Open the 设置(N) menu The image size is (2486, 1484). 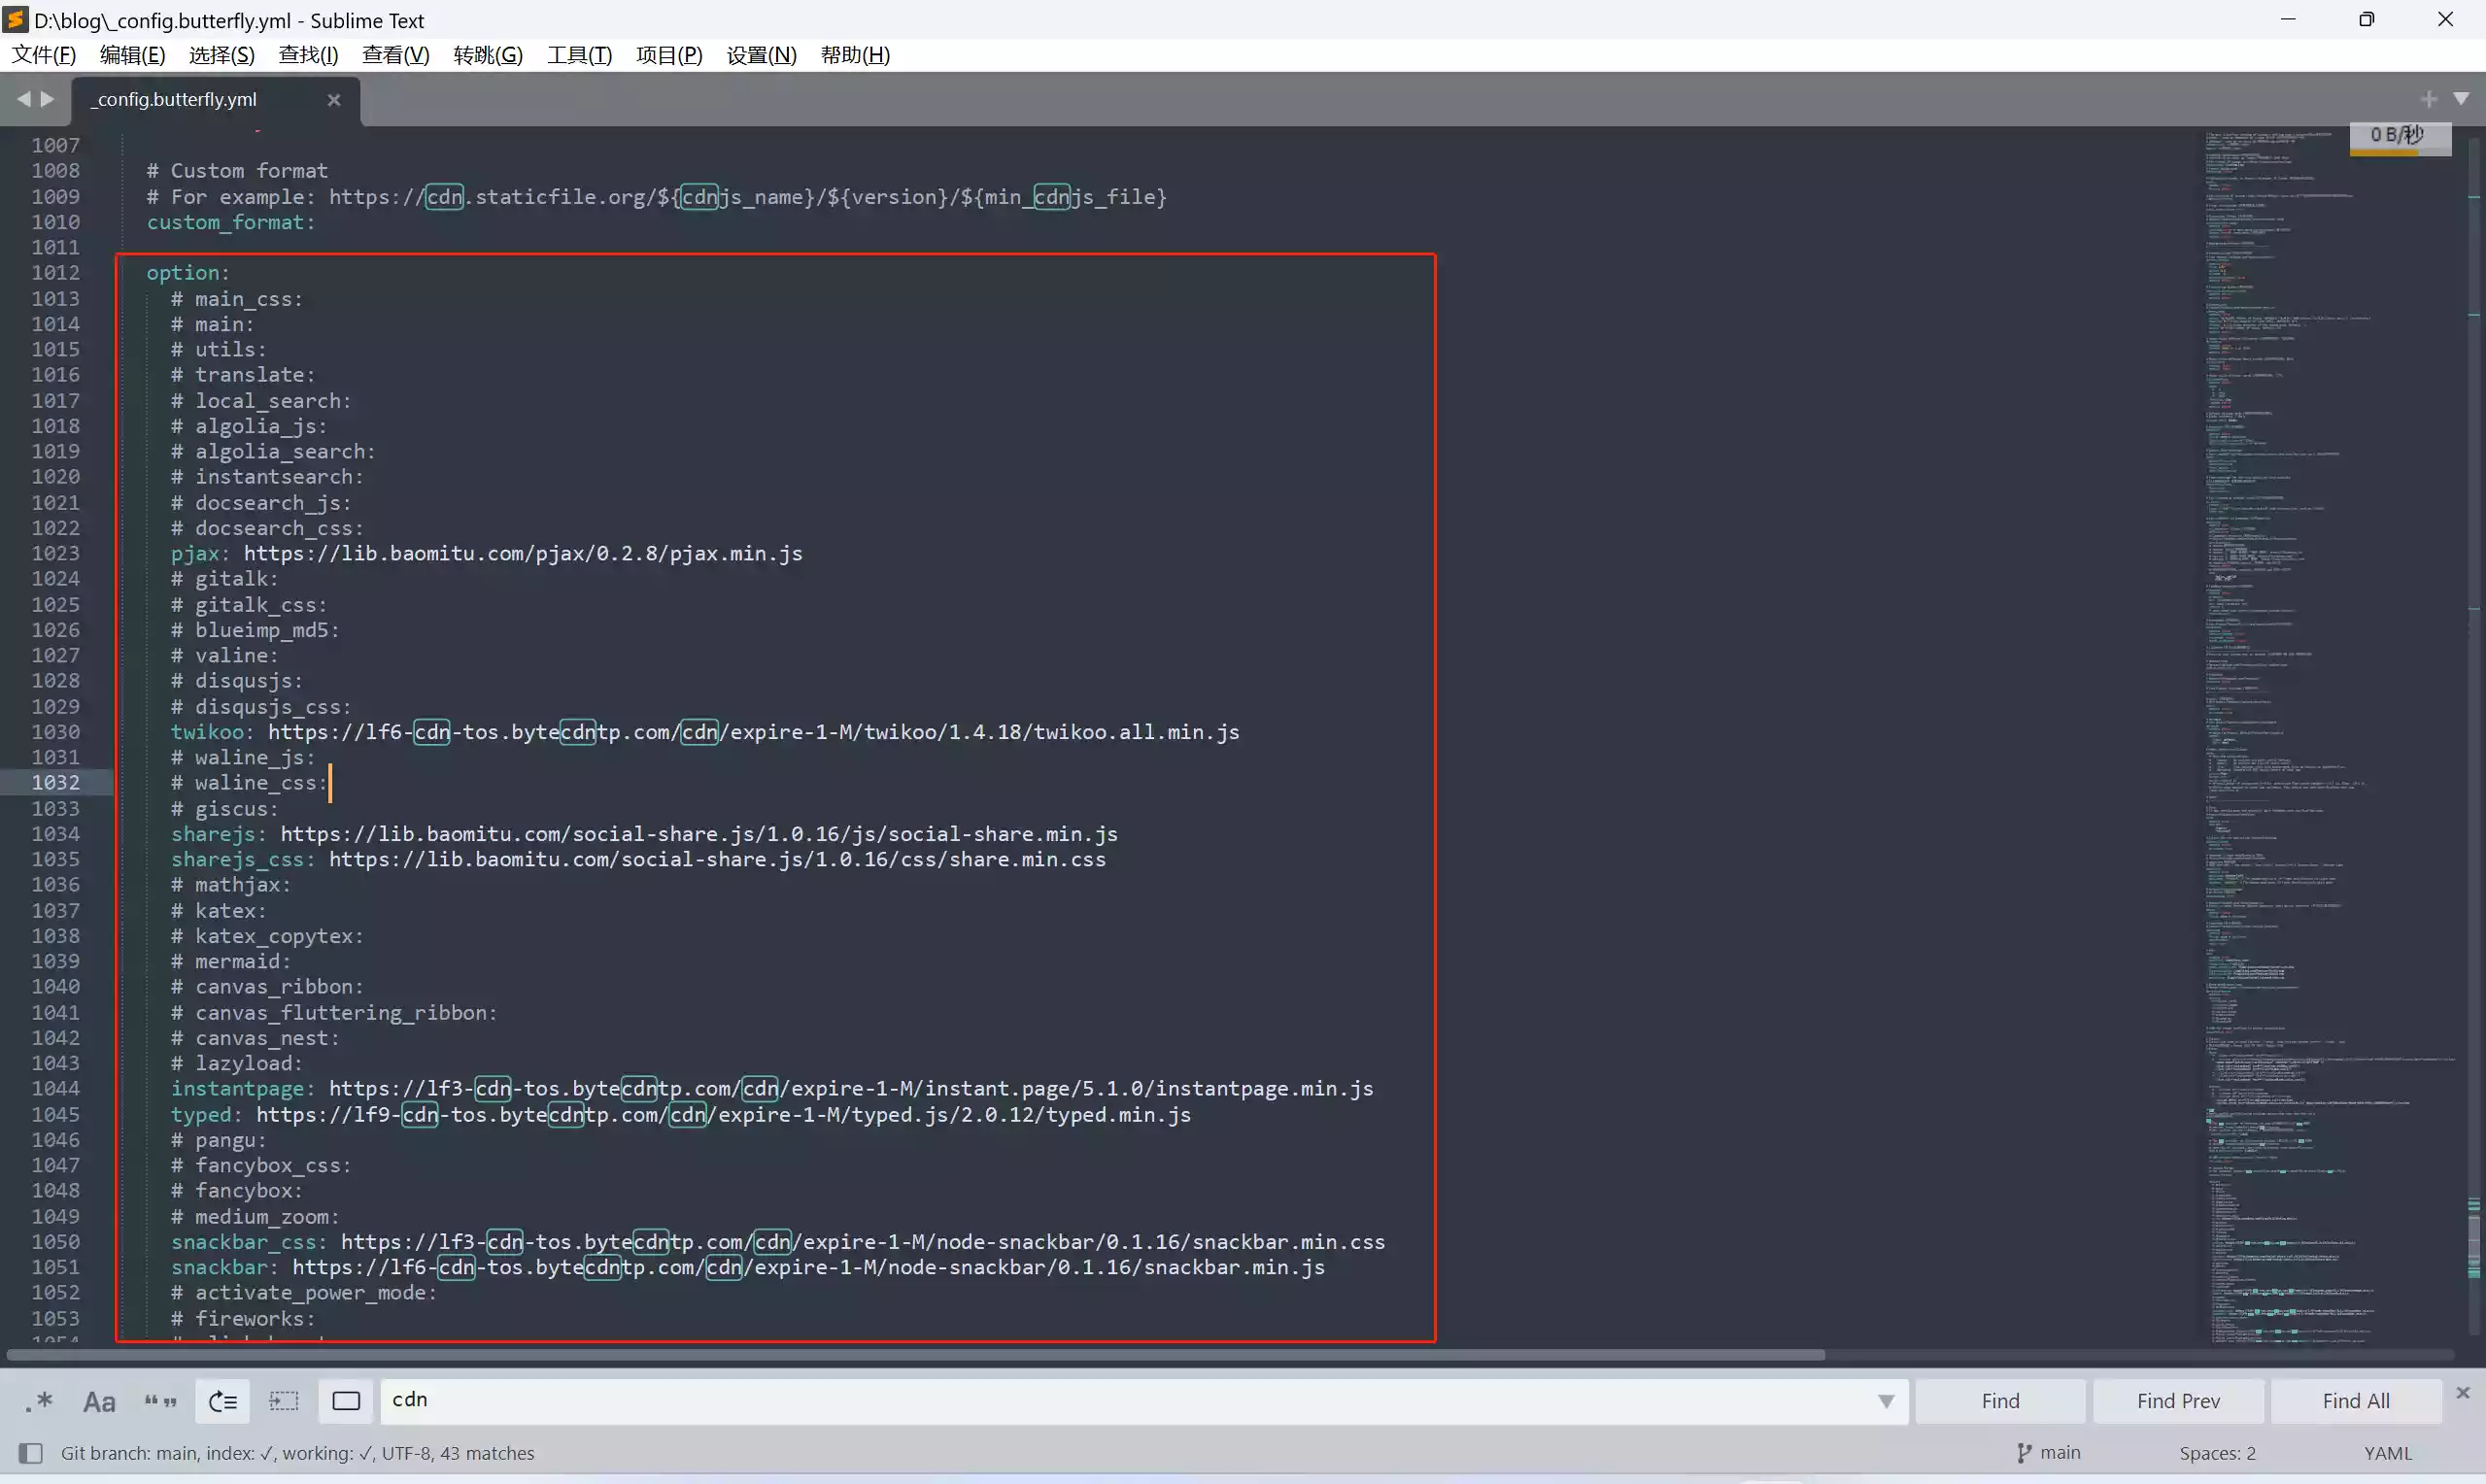click(x=761, y=55)
